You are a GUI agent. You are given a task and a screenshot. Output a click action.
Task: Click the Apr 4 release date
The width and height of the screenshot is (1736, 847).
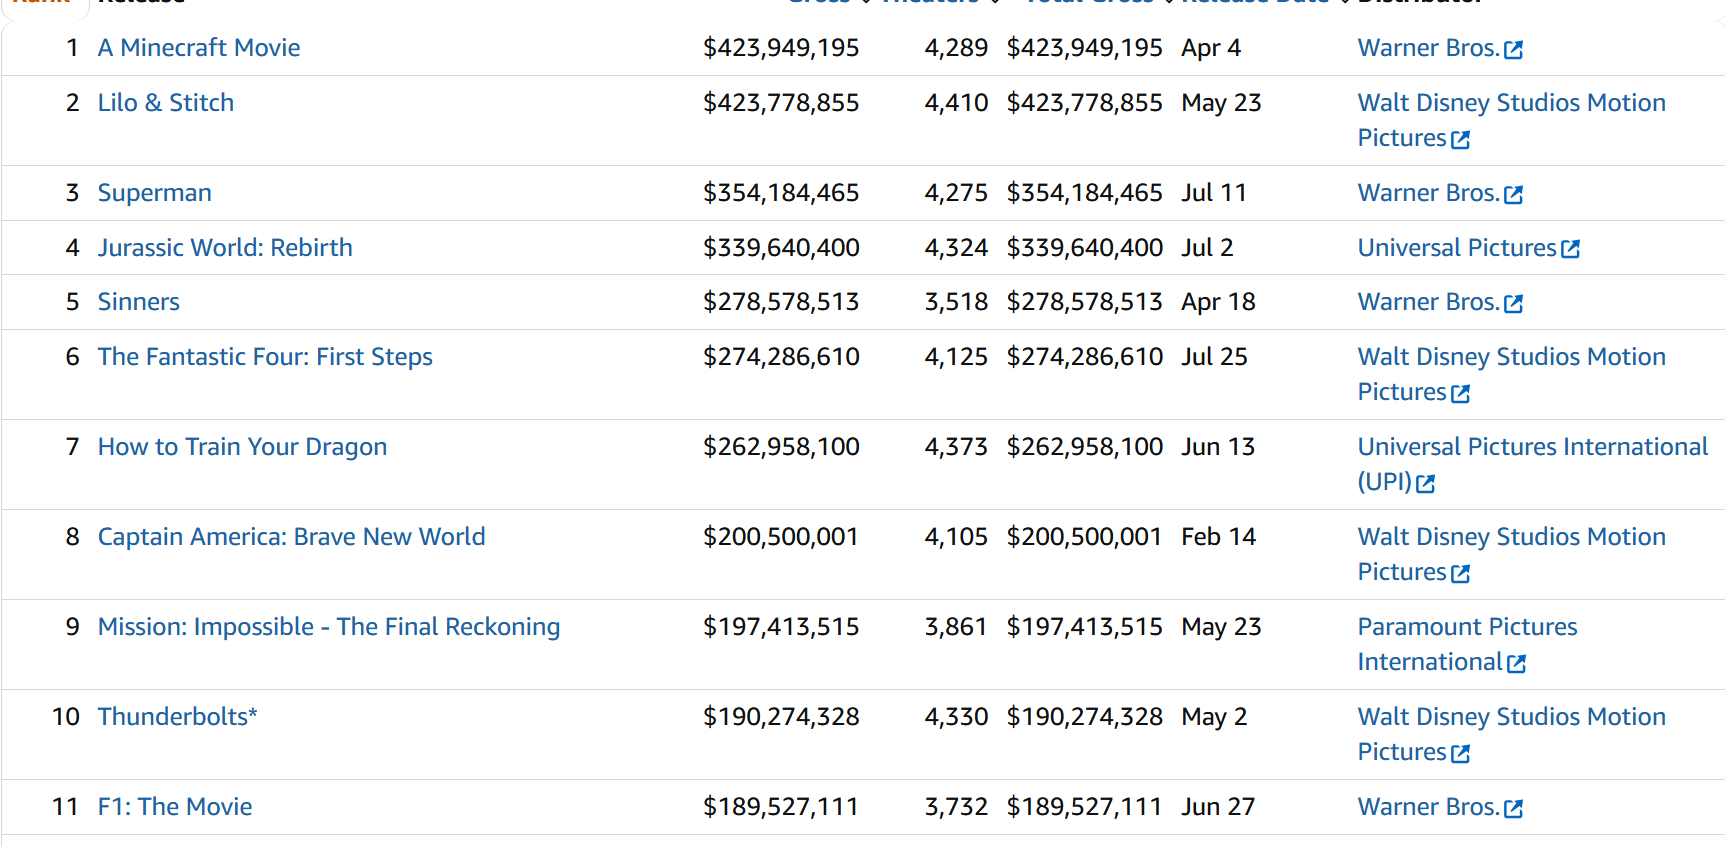pos(1211,48)
